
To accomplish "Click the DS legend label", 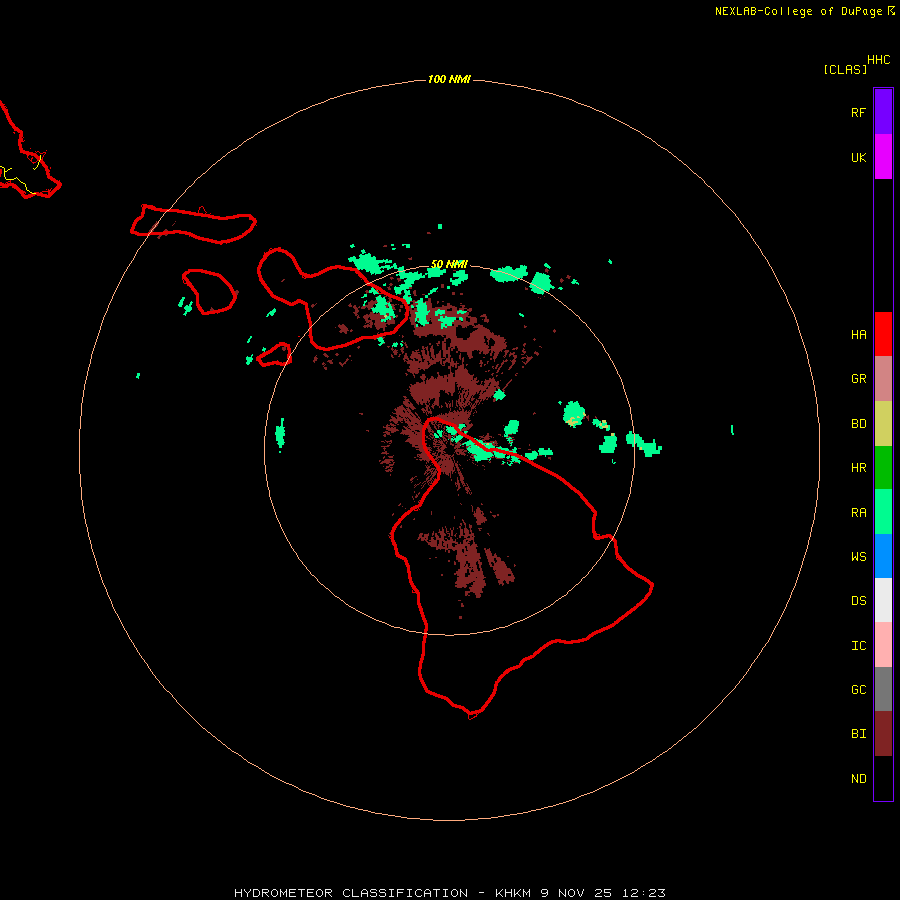I will click(x=858, y=601).
